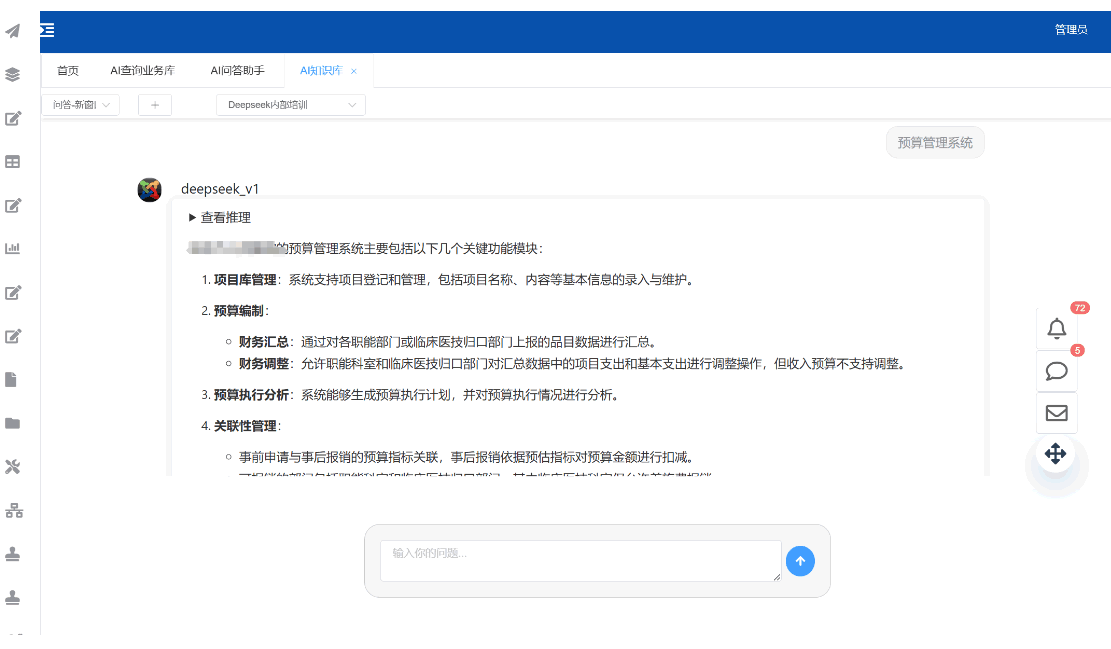Open the Deepseek内部培训 dropdown
Screen dimensions: 1111x649
tap(290, 104)
